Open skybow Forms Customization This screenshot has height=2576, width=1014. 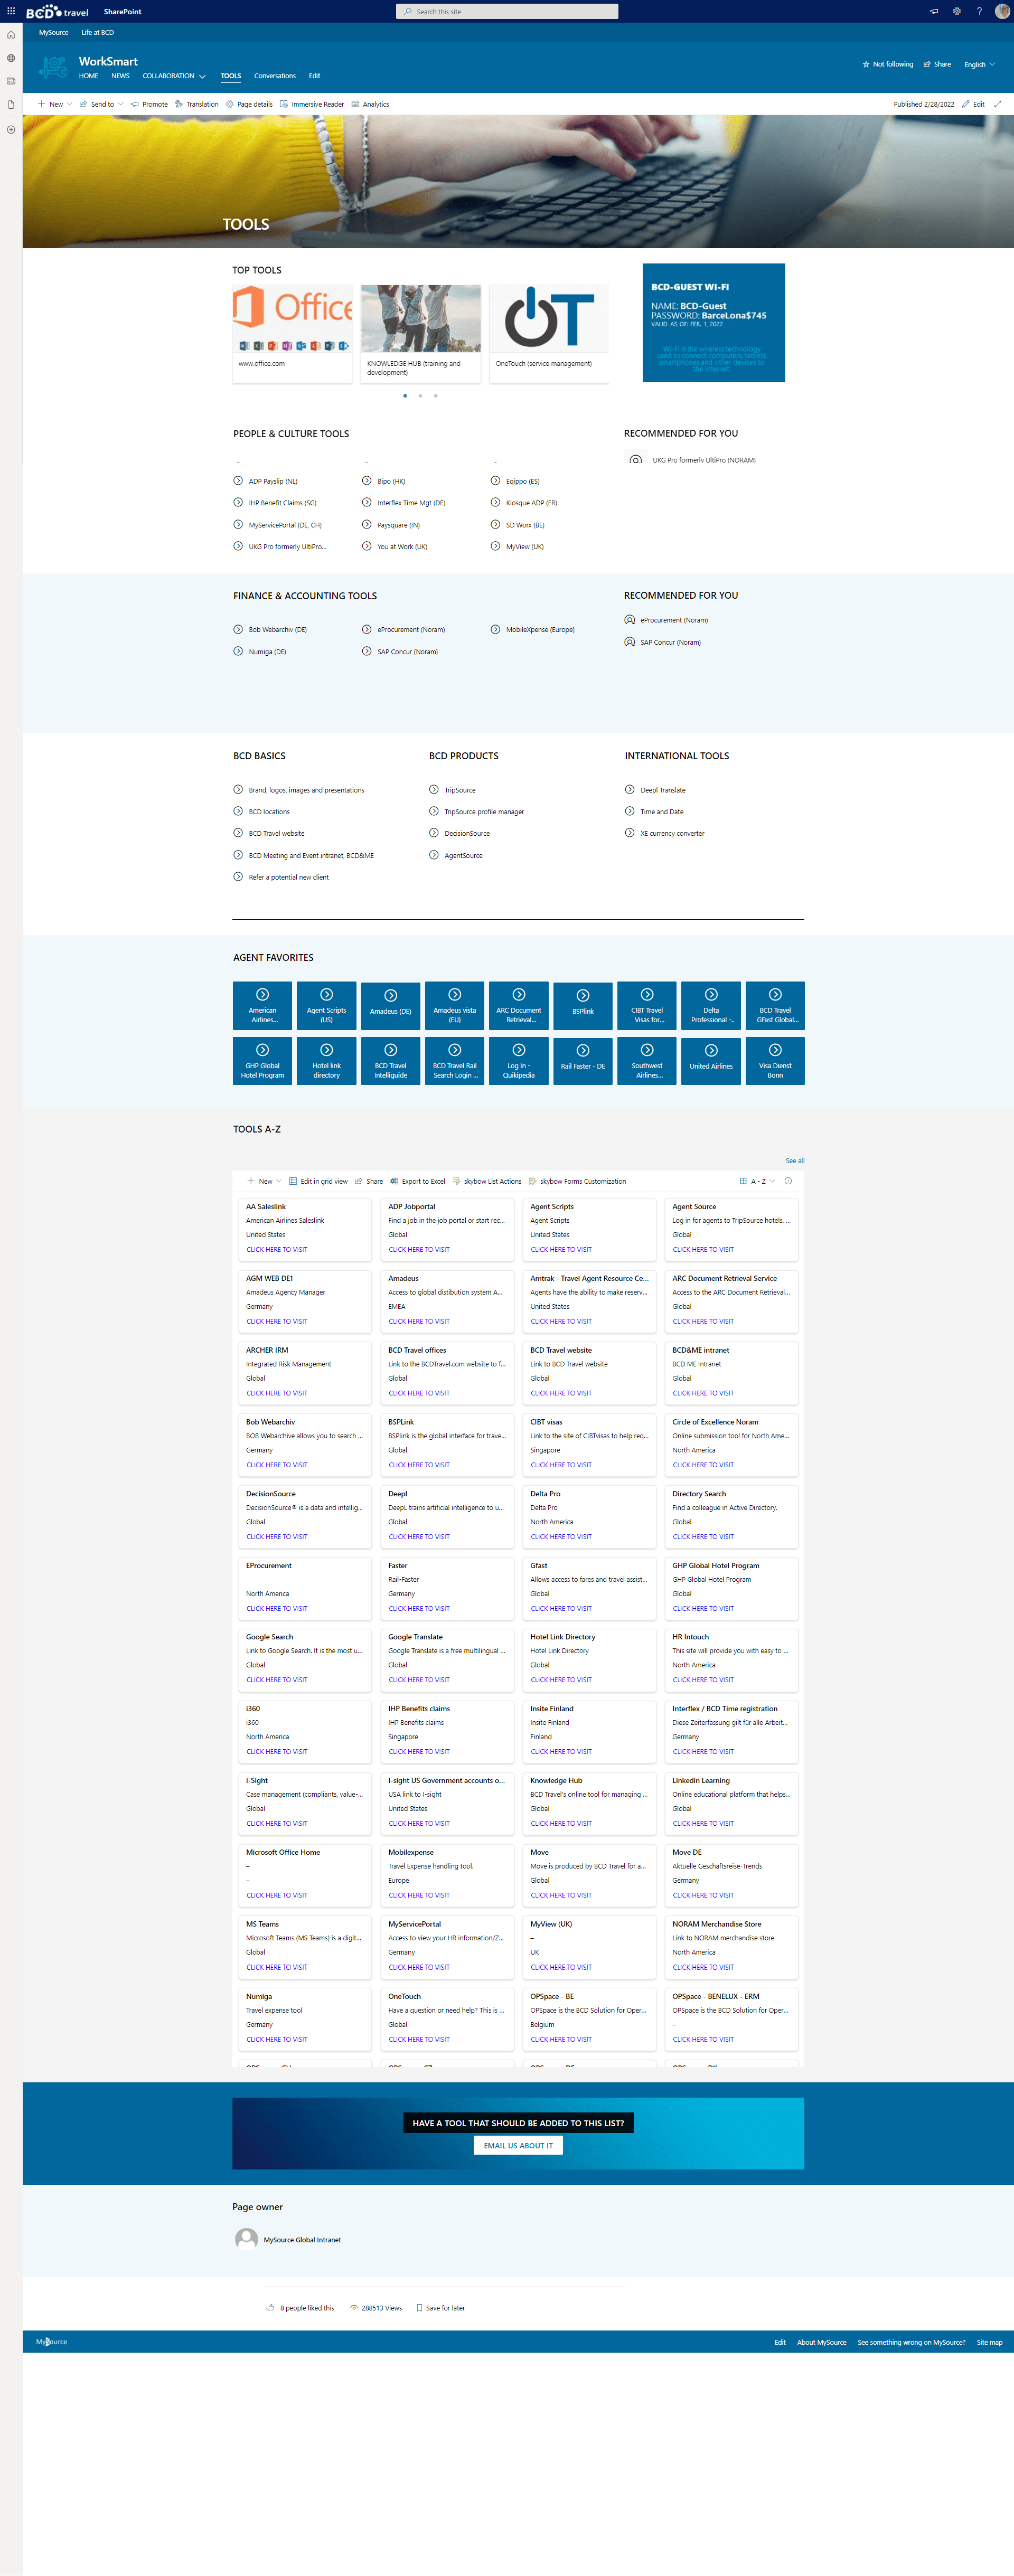coord(577,1181)
